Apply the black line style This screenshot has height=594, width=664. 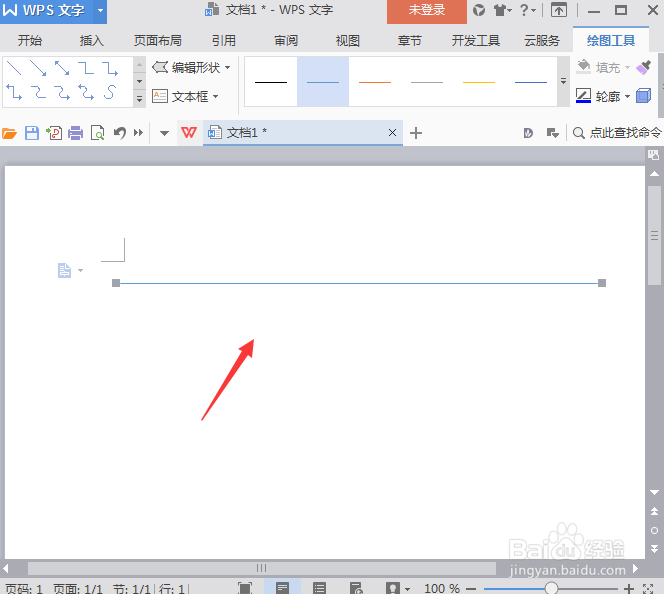(x=271, y=82)
